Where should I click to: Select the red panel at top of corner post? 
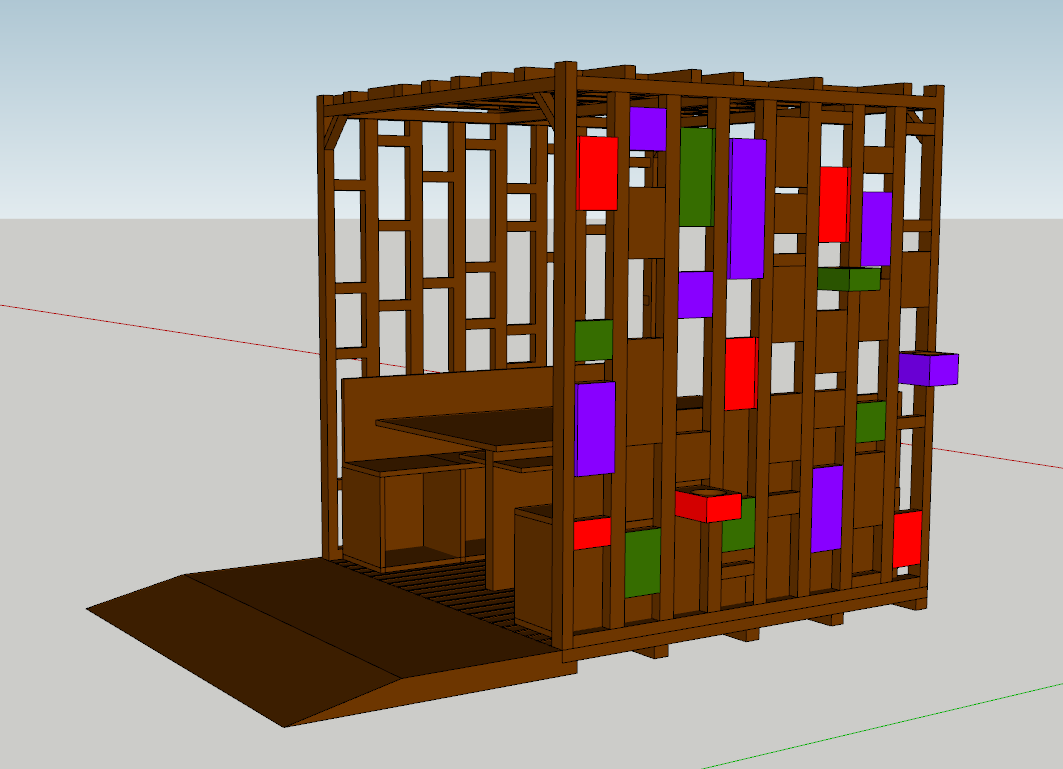597,173
